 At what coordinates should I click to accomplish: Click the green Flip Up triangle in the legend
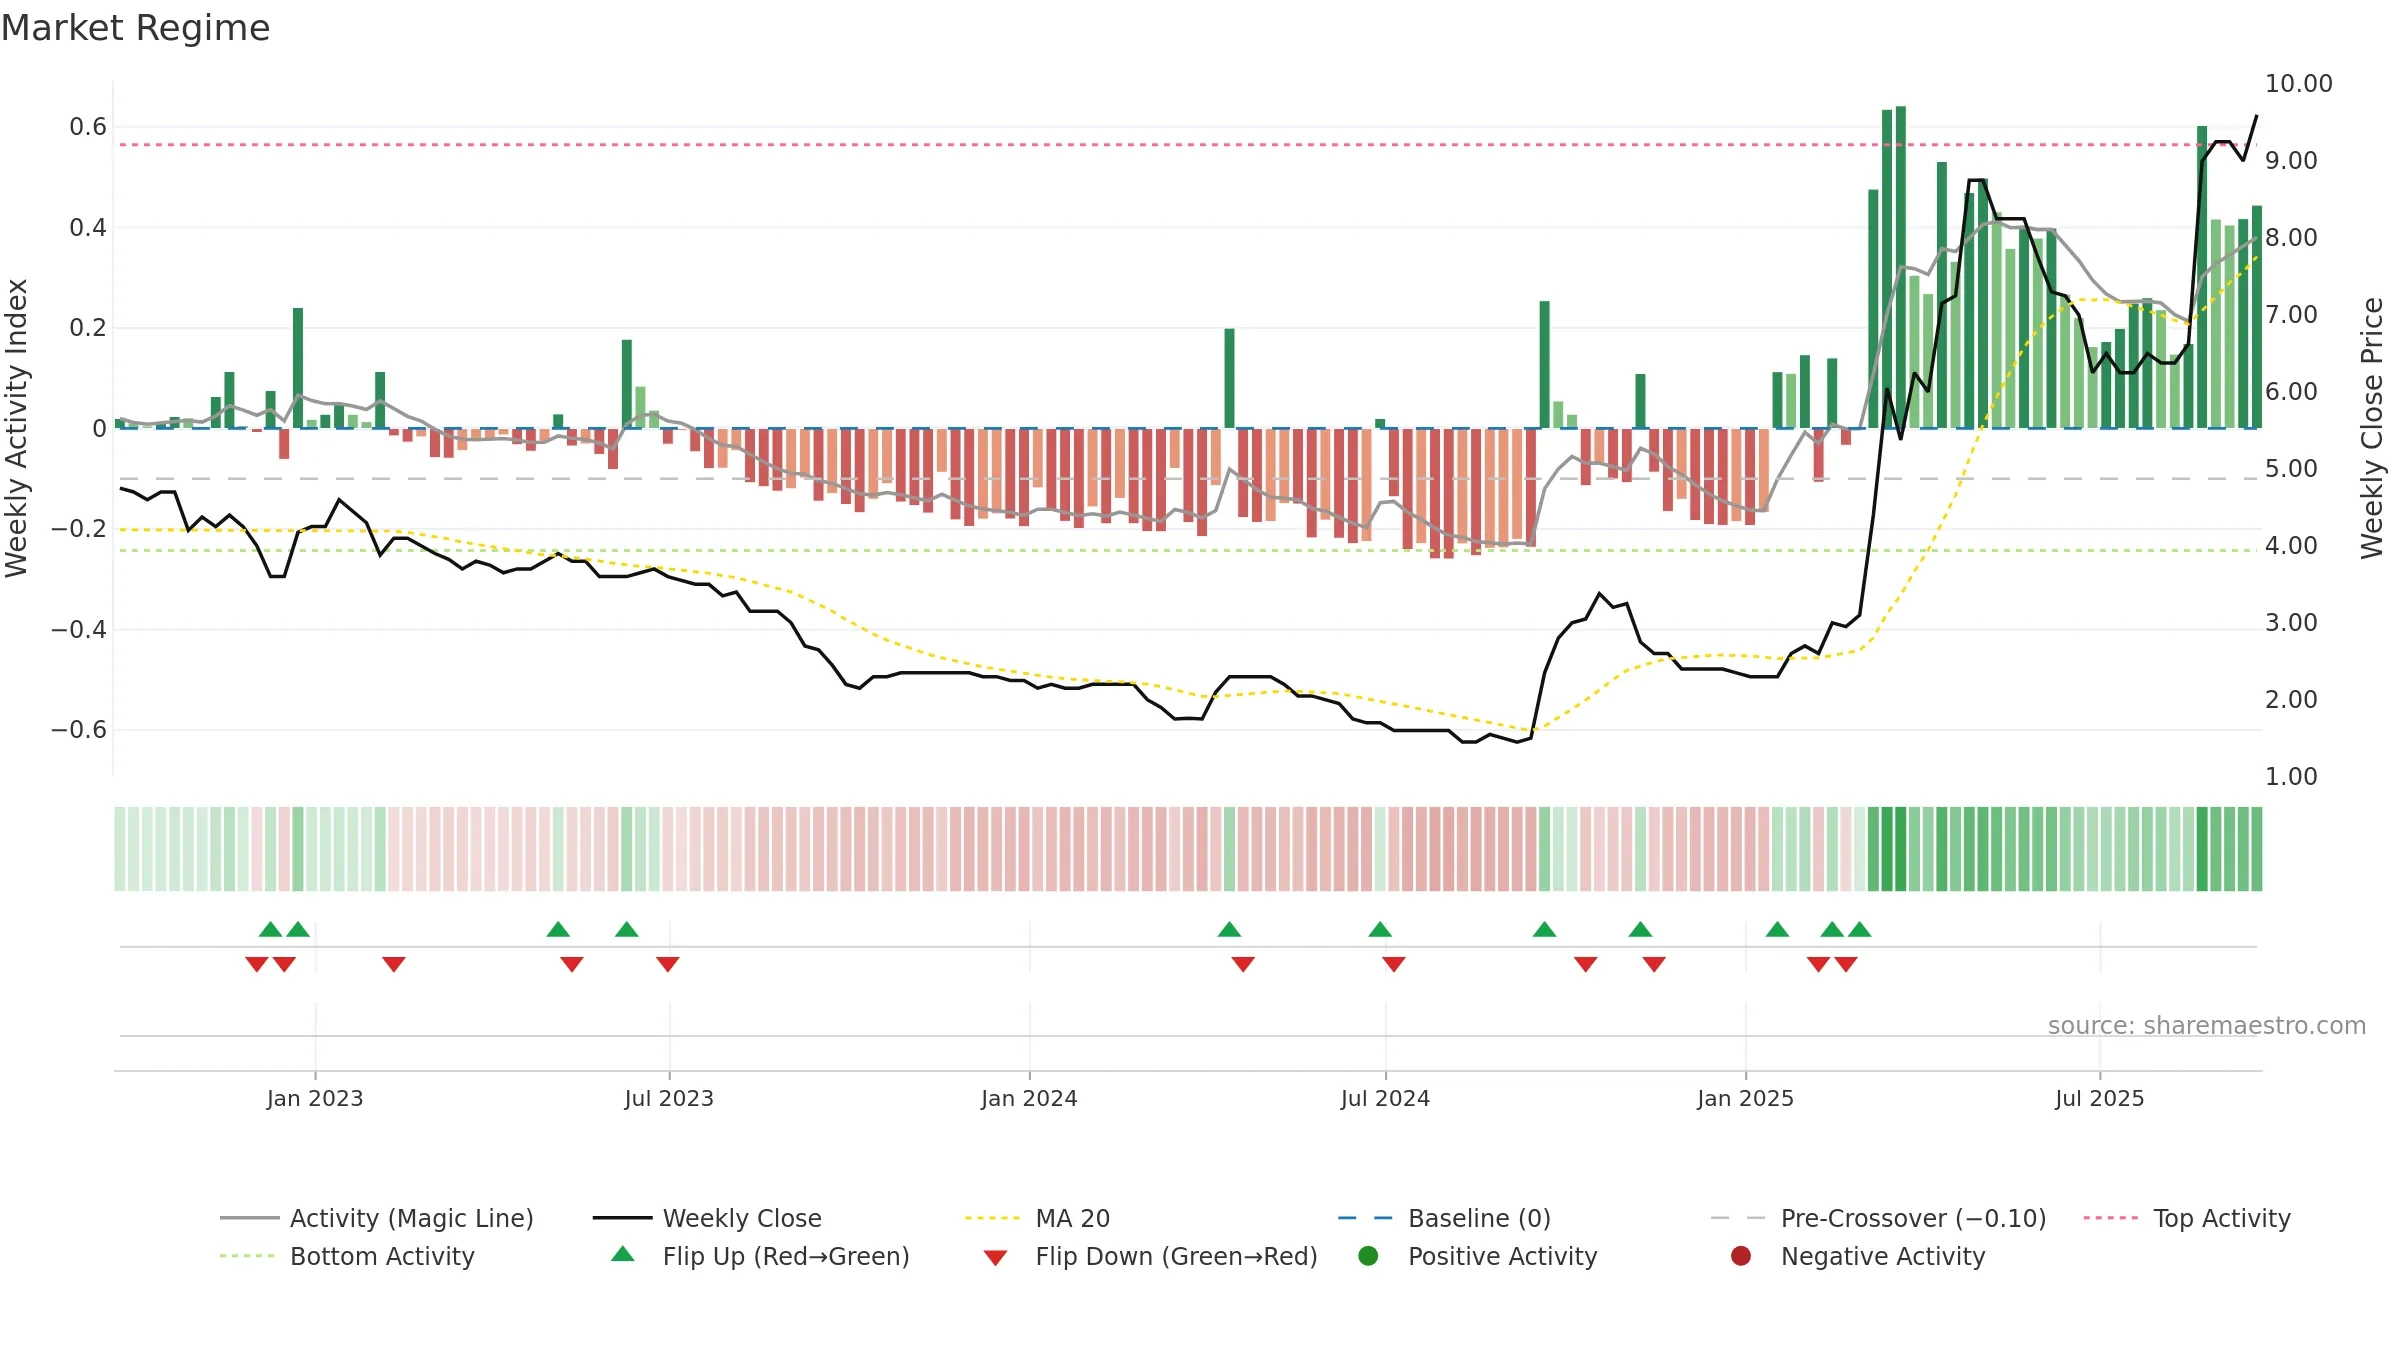tap(623, 1254)
